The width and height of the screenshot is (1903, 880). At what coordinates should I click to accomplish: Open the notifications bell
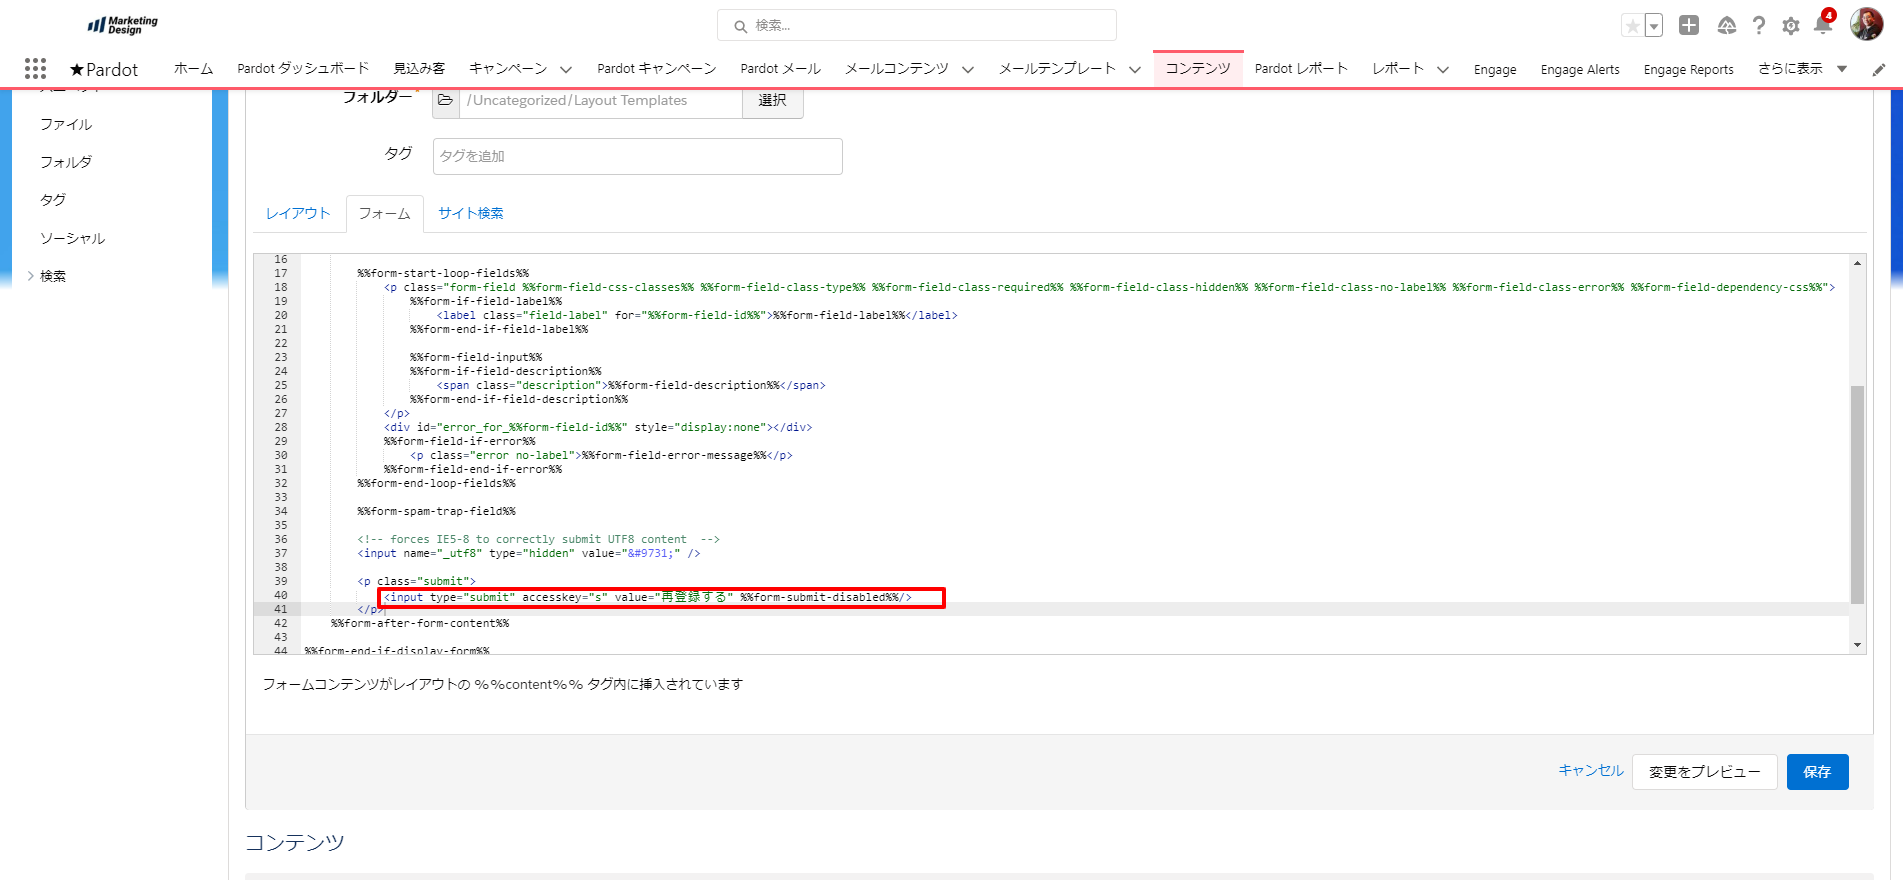pyautogui.click(x=1822, y=26)
